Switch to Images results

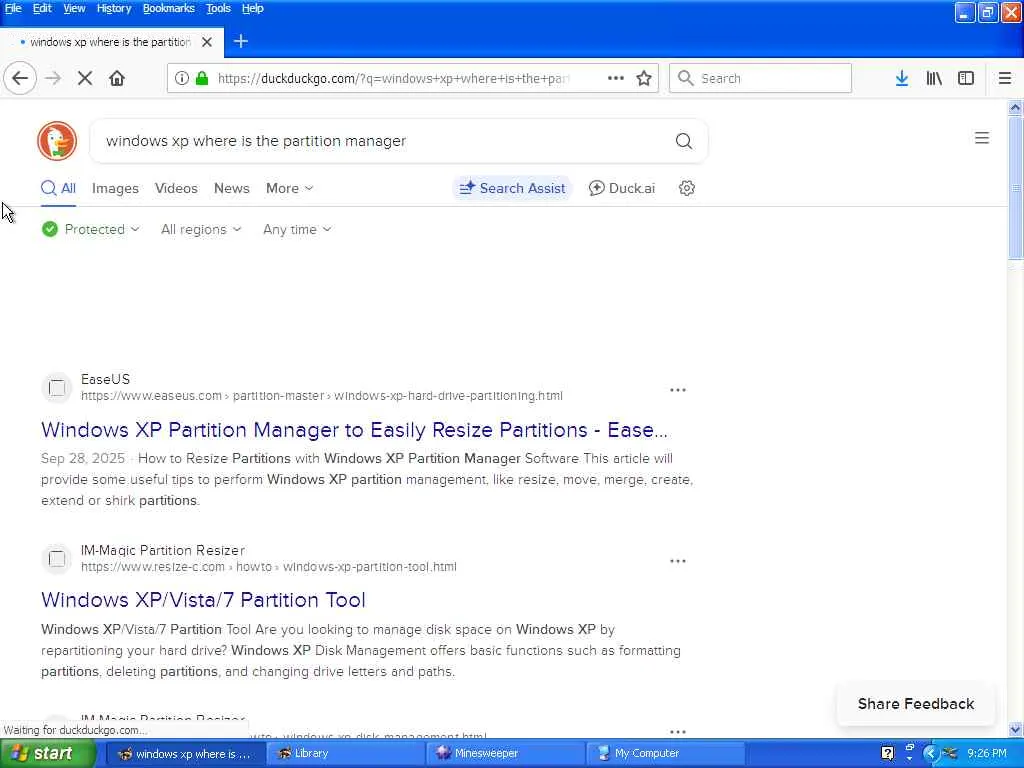pyautogui.click(x=115, y=188)
